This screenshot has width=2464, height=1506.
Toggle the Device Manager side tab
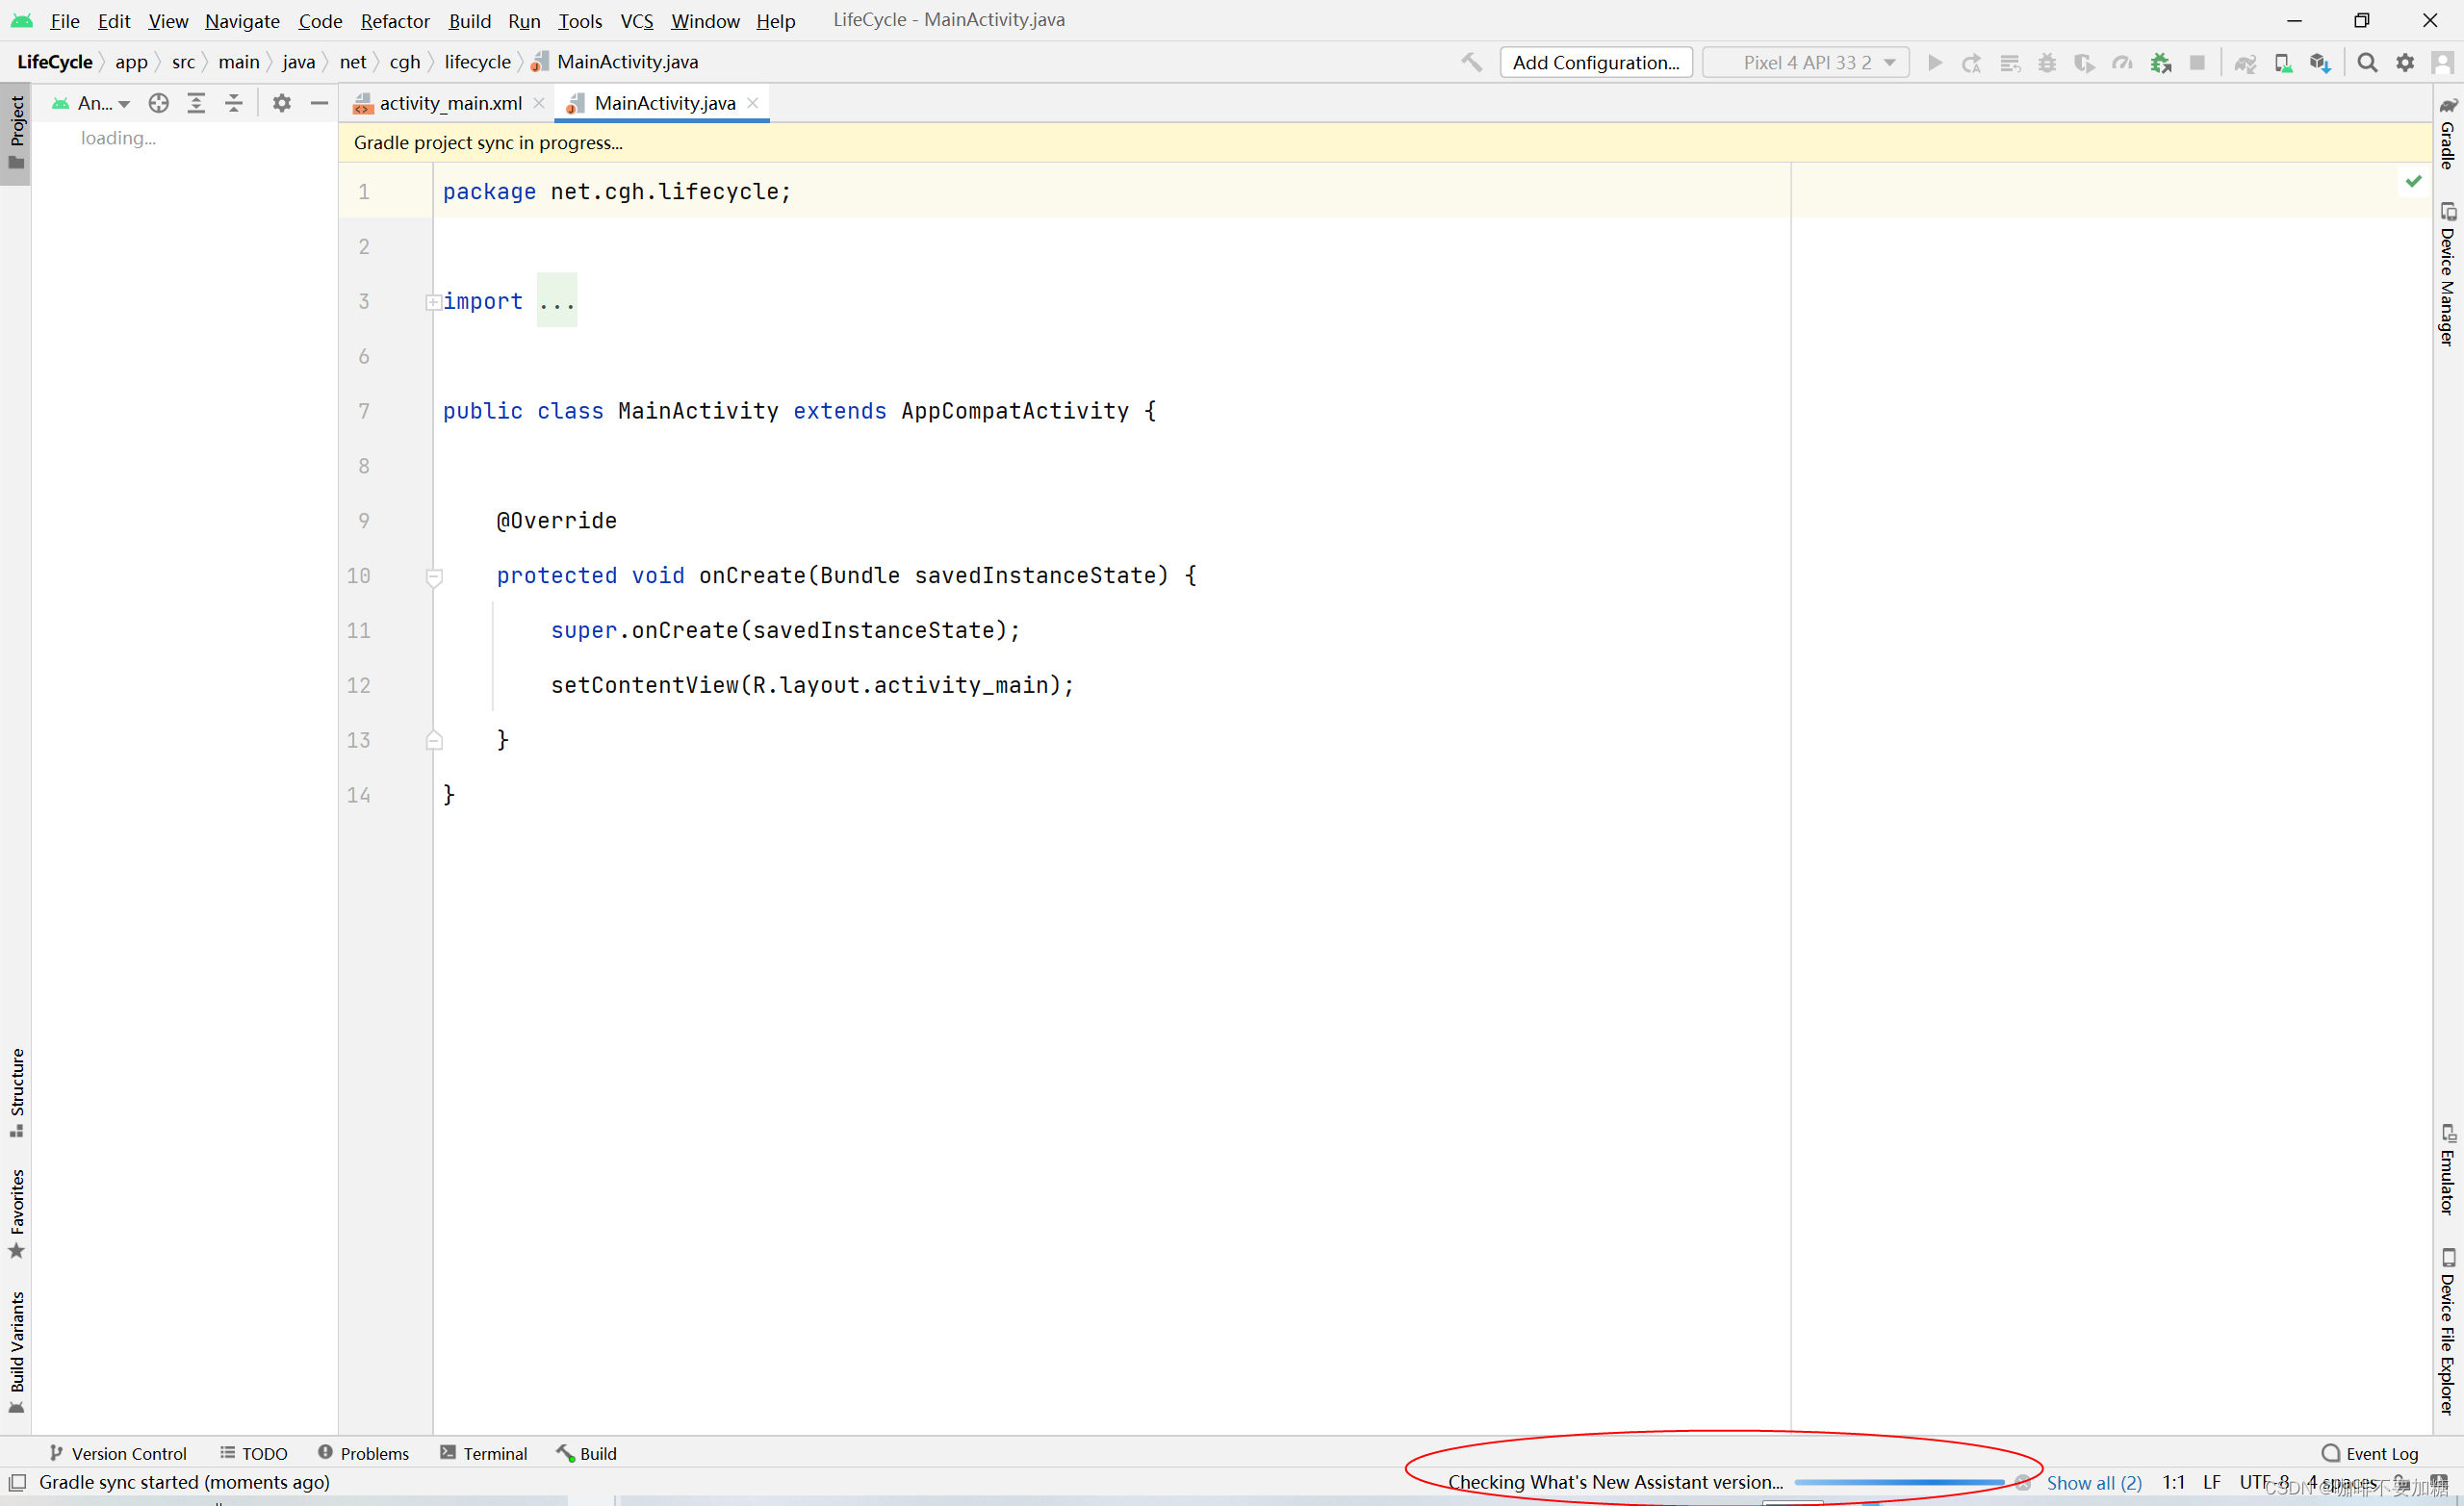[2448, 274]
